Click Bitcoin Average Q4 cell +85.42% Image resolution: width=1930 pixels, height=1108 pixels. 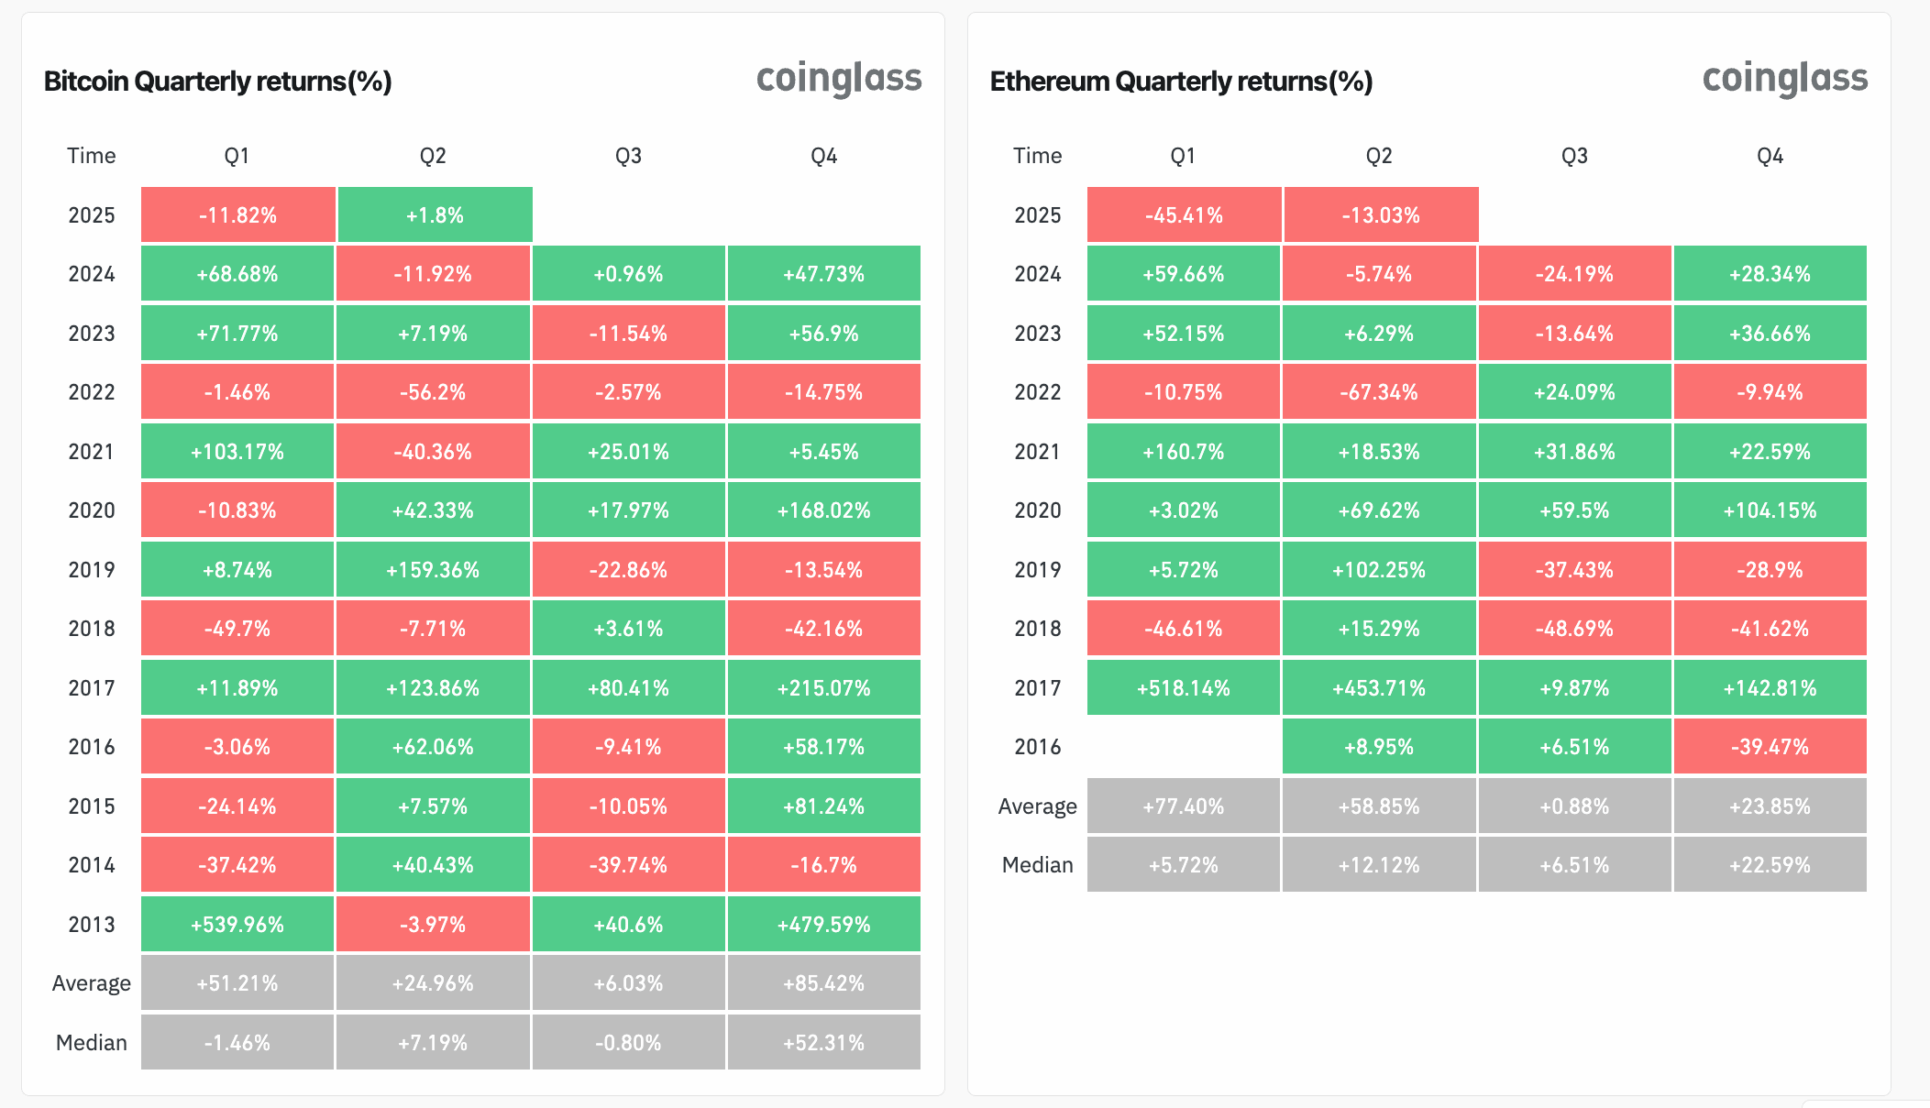pos(823,983)
